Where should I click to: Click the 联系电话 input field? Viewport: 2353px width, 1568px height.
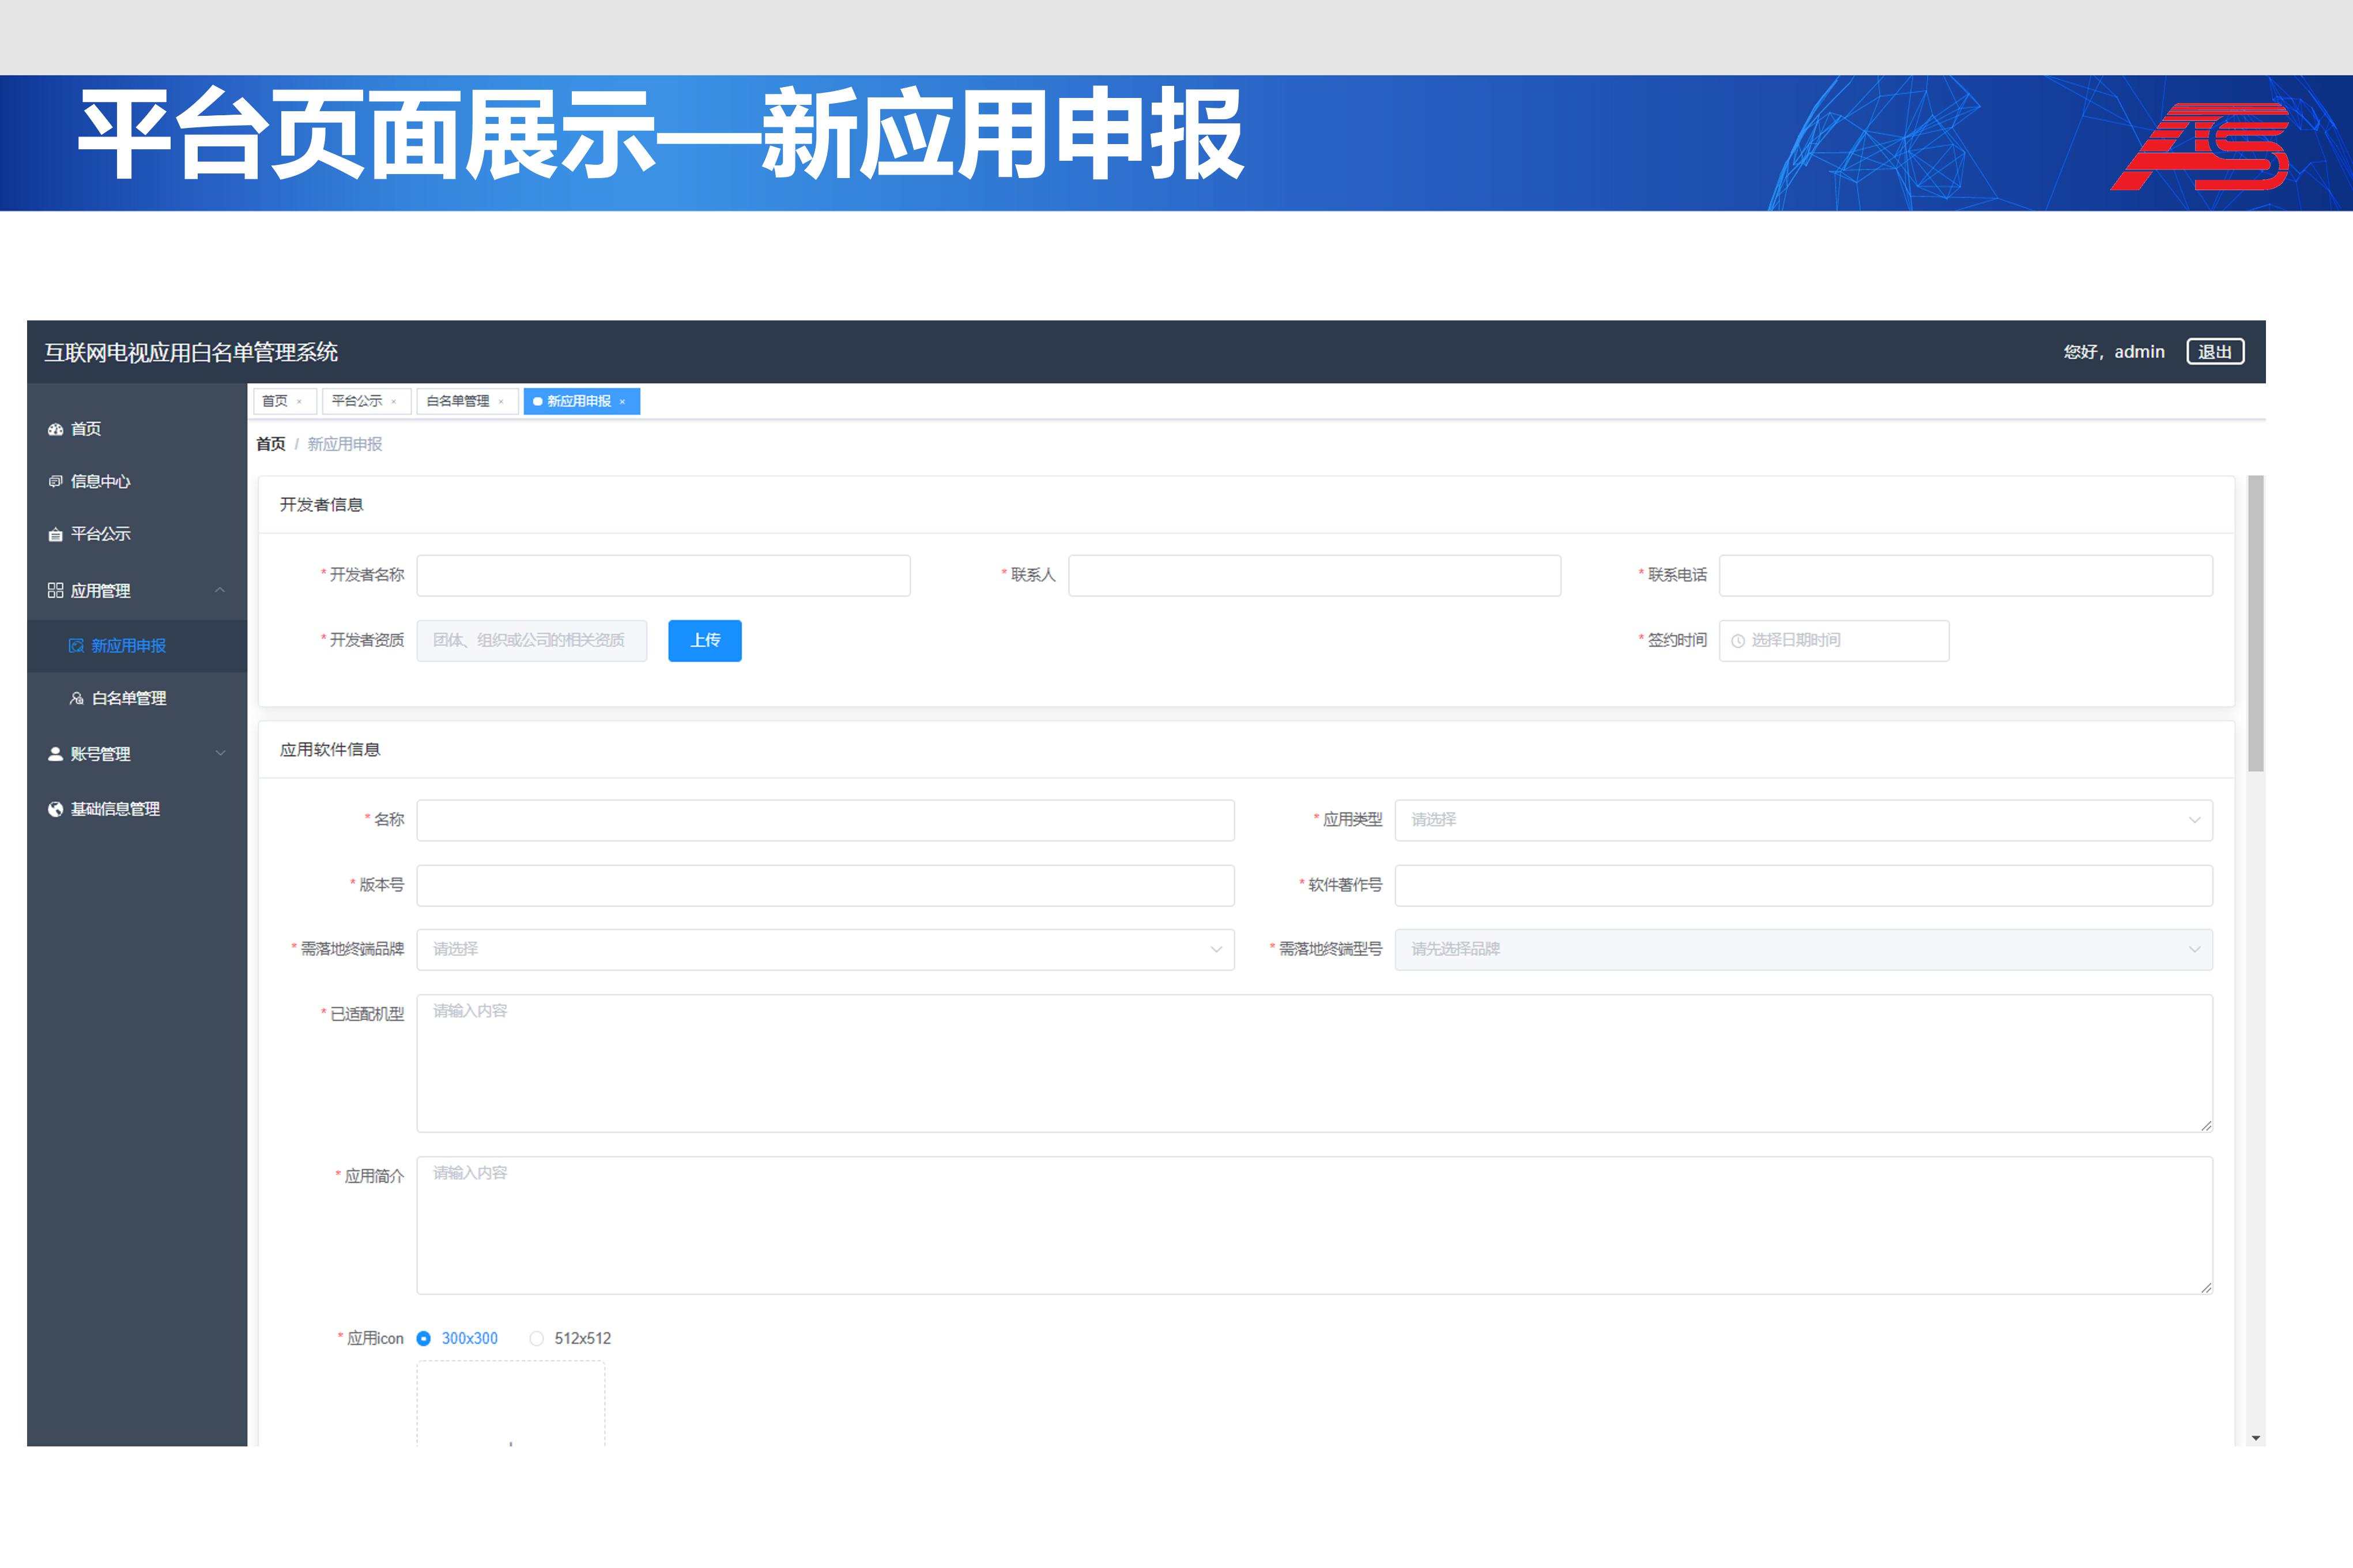pyautogui.click(x=1965, y=576)
